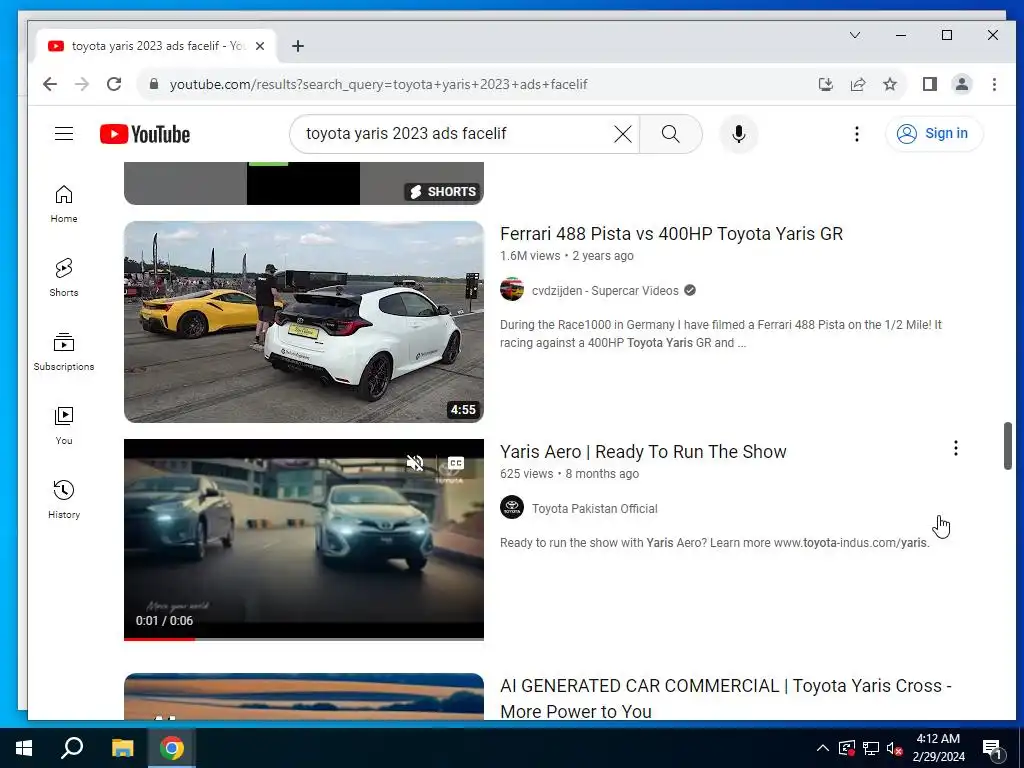
Task: Open 'Ferrari 488 Pista vs 400HP Toyota Yaris GR' title
Action: 671,234
